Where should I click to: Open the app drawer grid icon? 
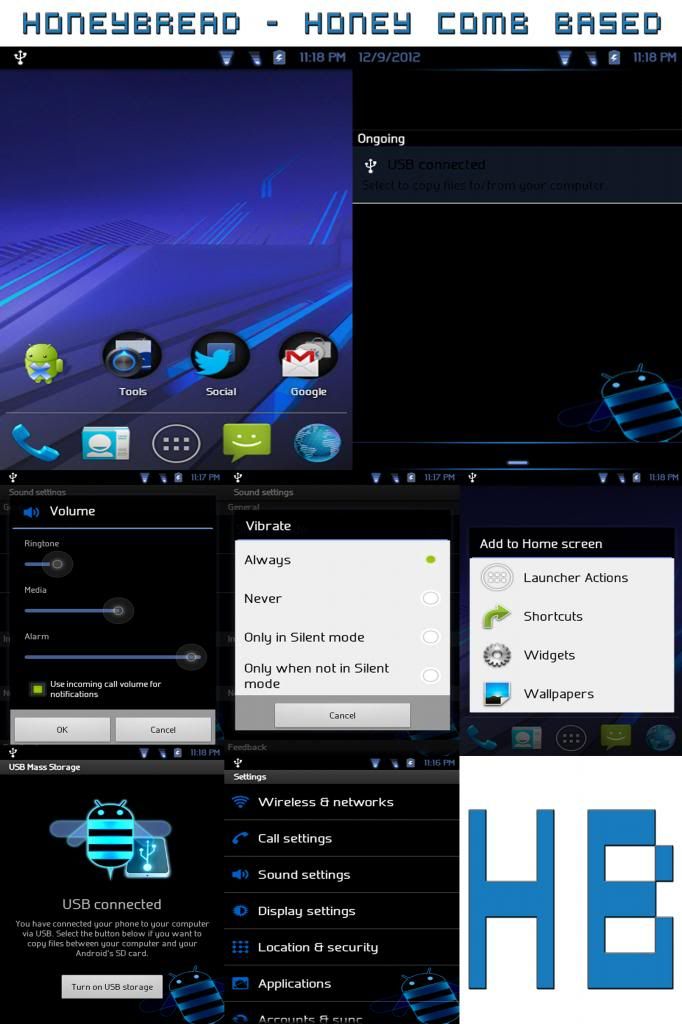(176, 443)
